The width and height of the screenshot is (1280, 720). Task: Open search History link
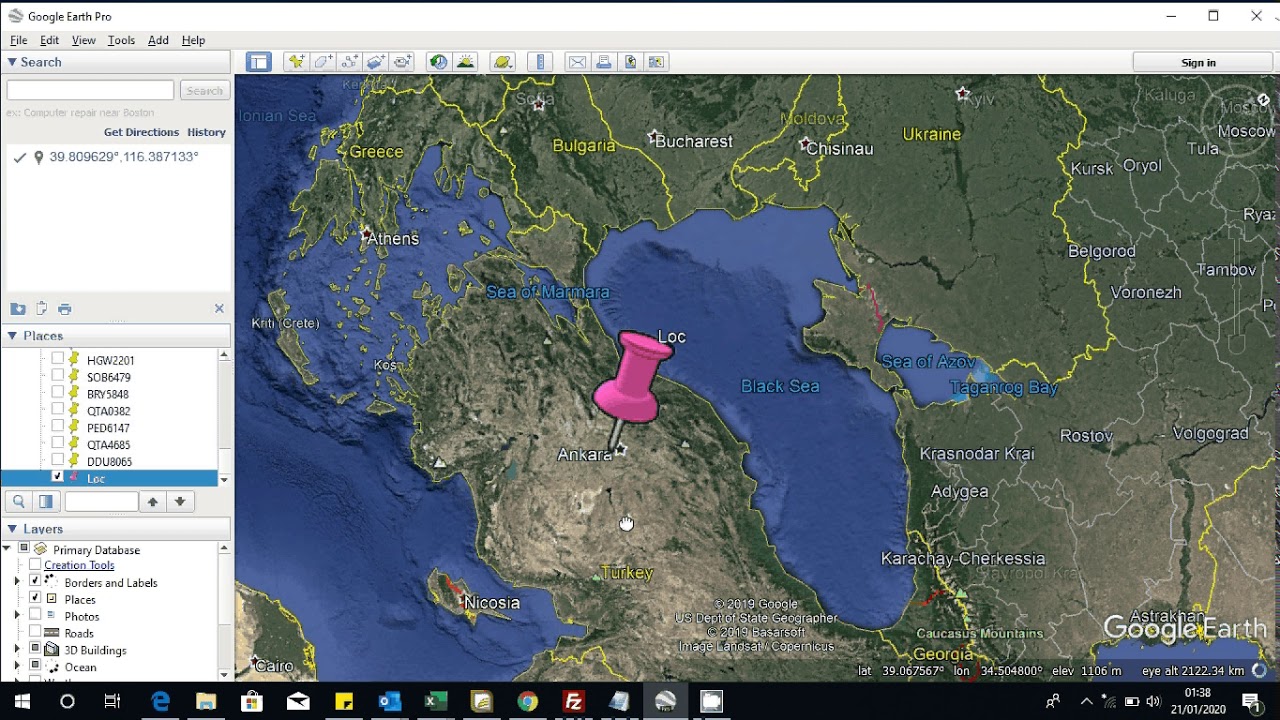206,132
